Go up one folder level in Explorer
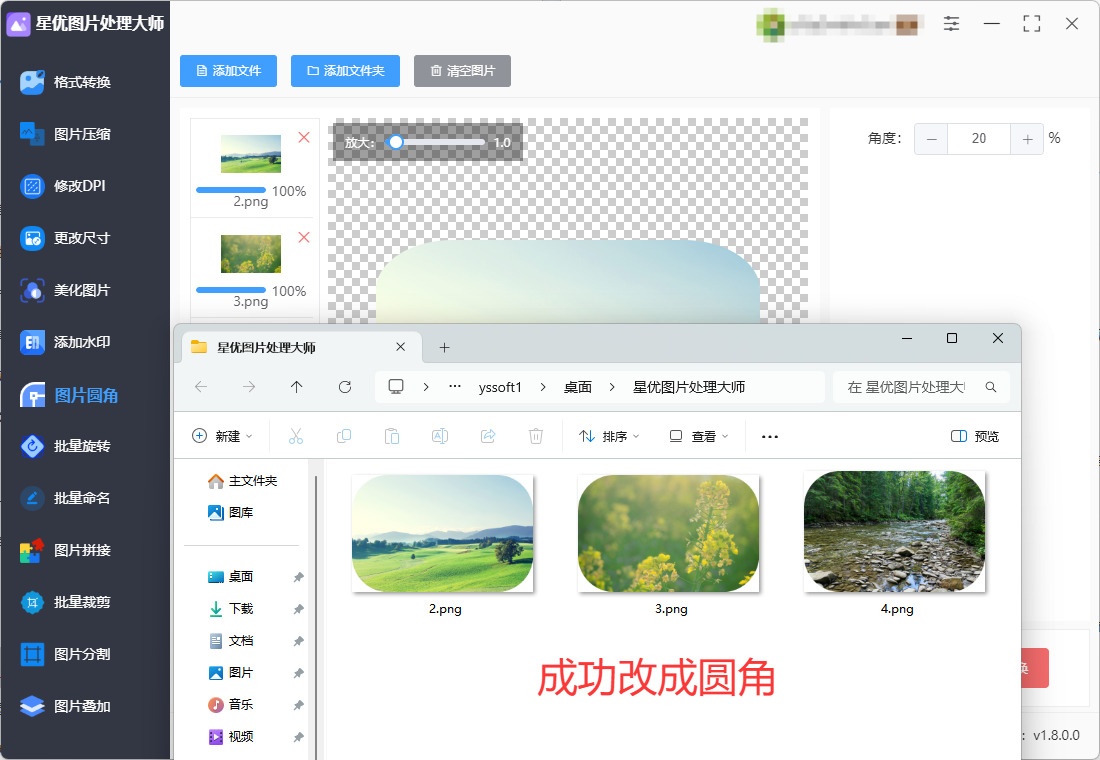Viewport: 1100px width, 760px height. (297, 387)
